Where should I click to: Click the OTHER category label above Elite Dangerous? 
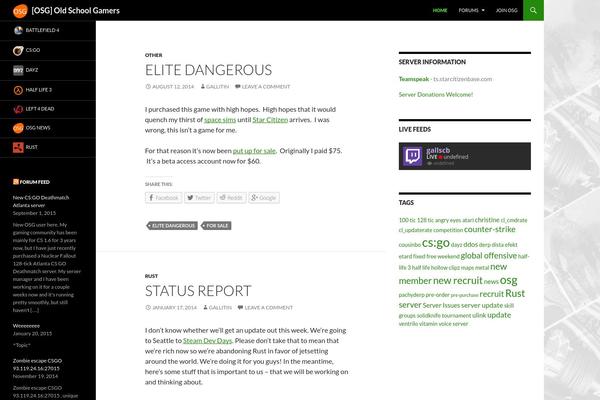153,55
